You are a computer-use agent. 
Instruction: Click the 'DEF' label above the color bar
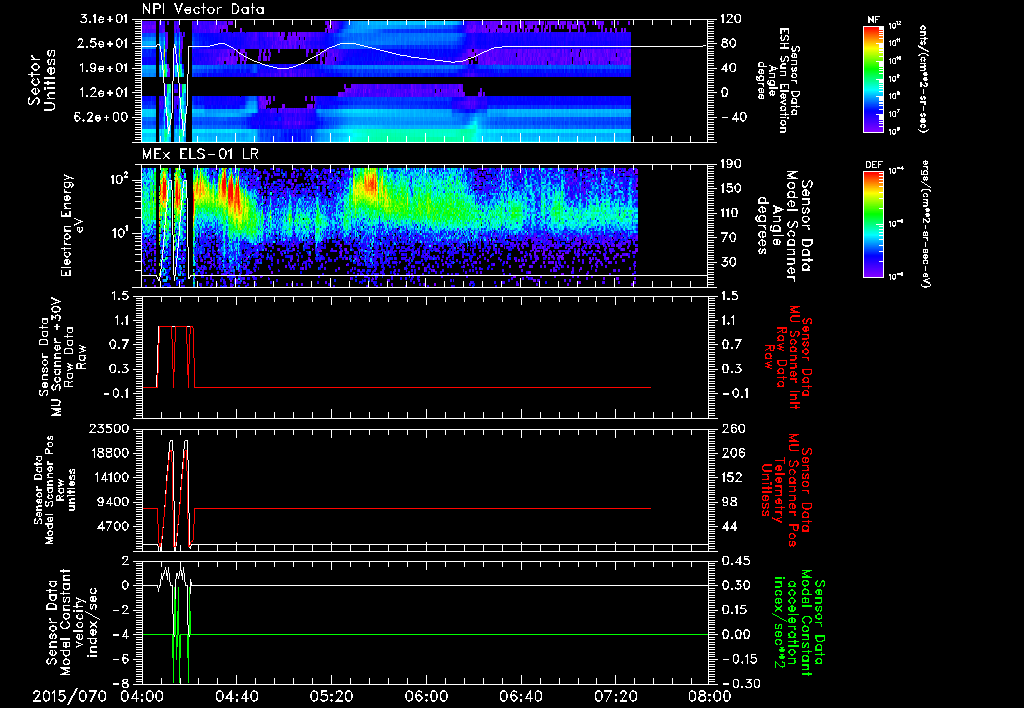pyautogui.click(x=873, y=165)
